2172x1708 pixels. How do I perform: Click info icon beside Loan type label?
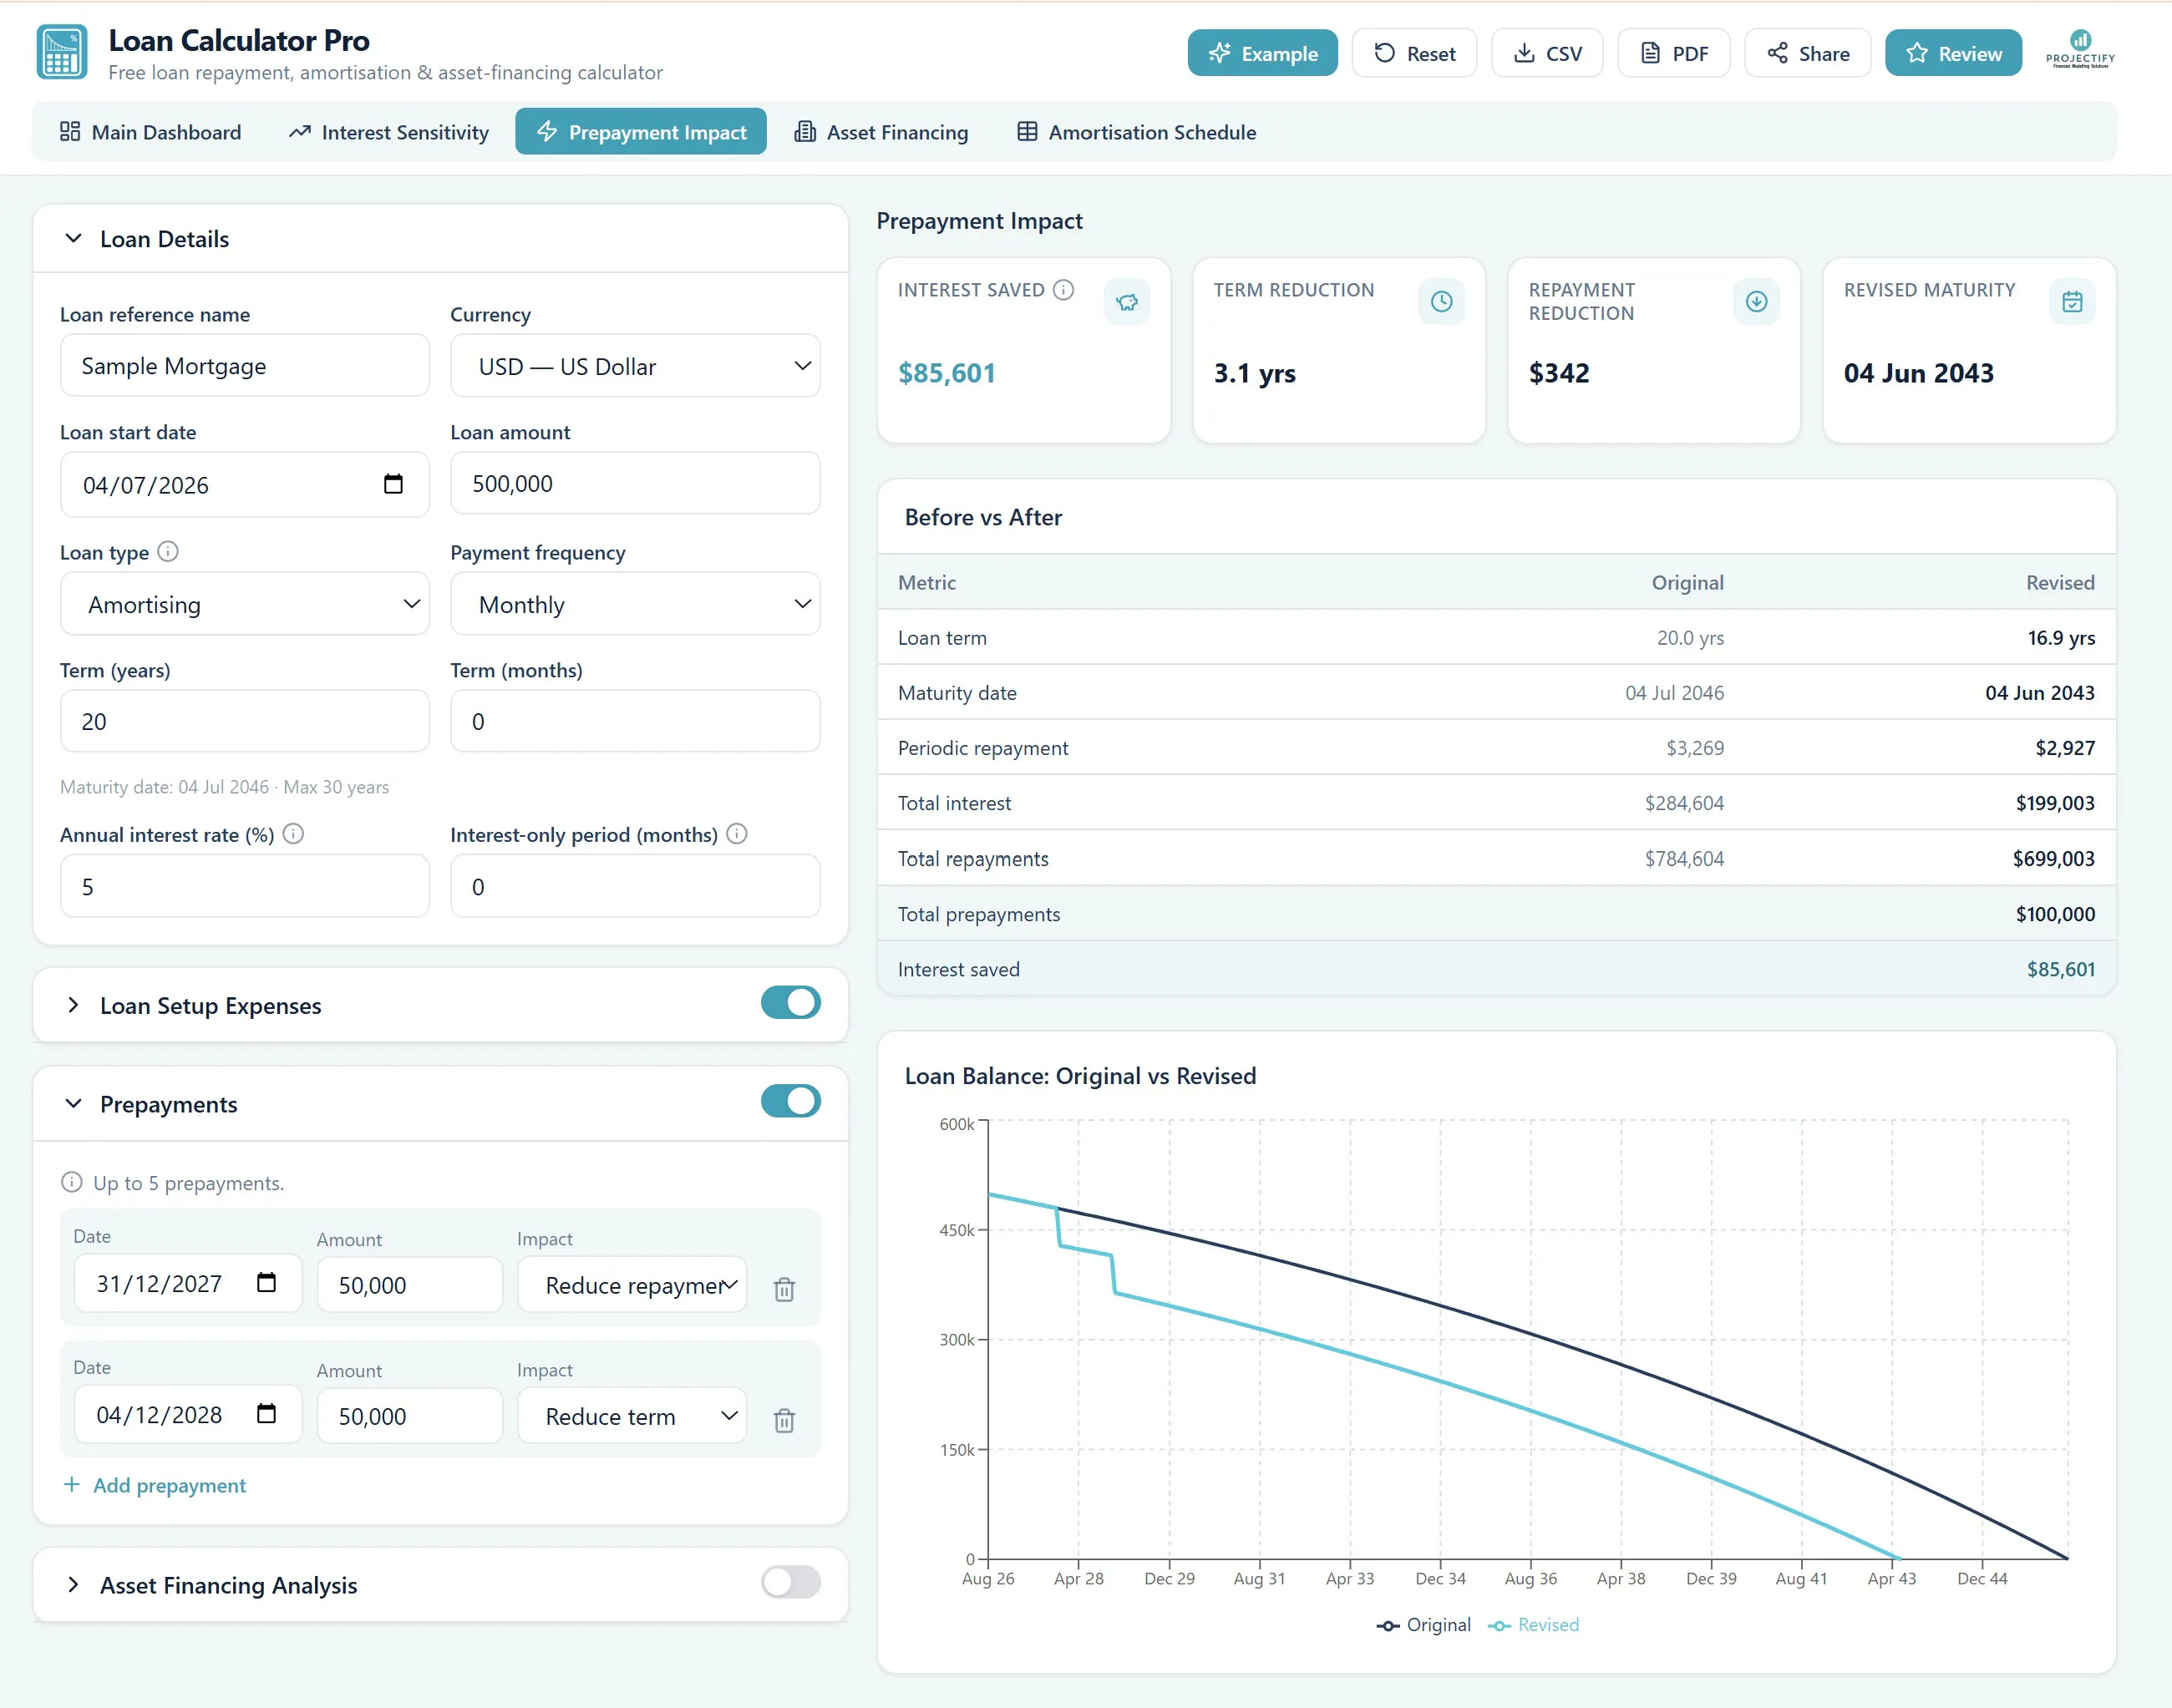point(168,551)
